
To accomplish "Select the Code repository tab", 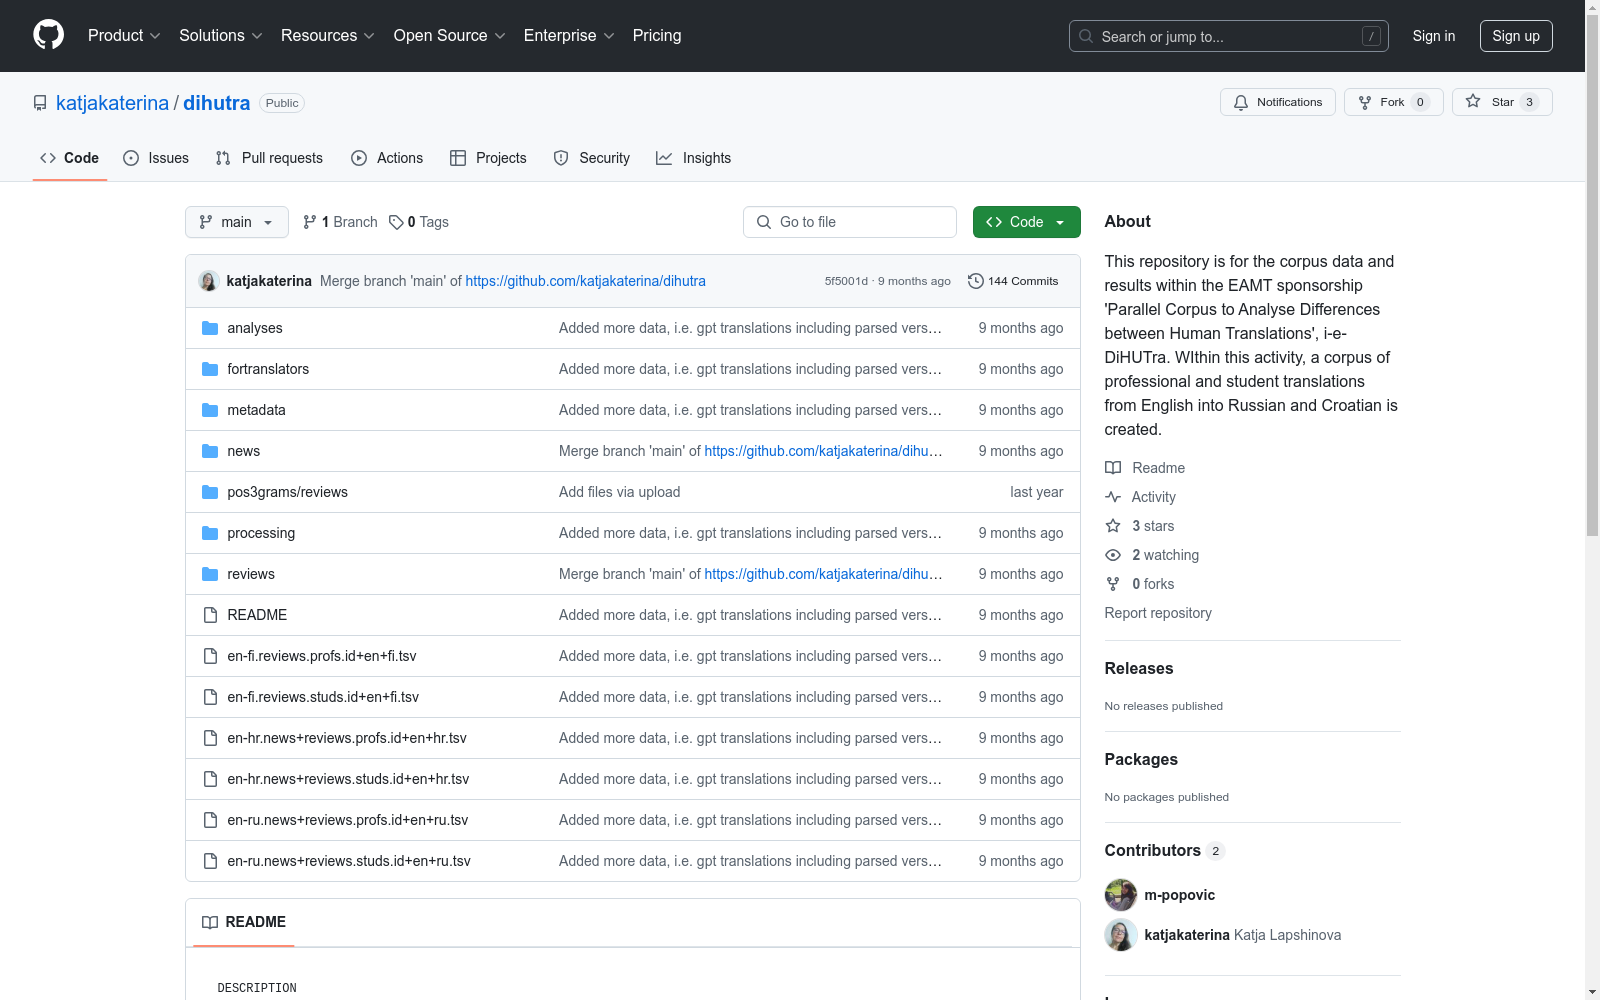I will pyautogui.click(x=70, y=158).
